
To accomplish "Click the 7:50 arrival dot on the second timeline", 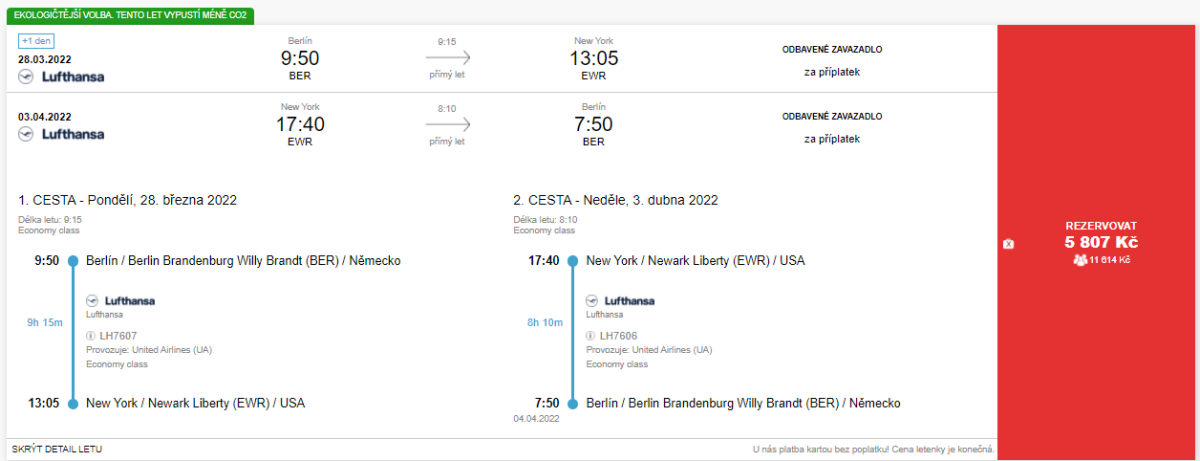I will (x=573, y=404).
